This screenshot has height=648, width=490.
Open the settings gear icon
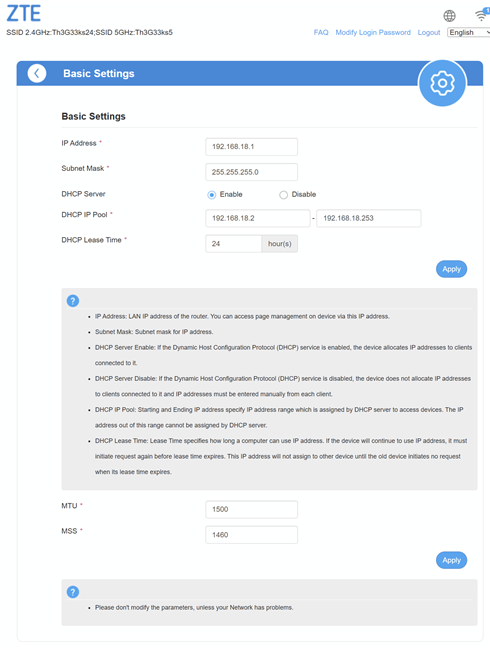coord(442,83)
